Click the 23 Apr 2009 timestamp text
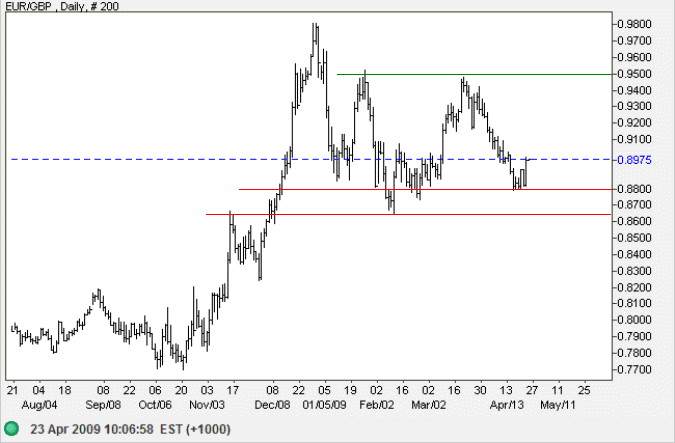Screen dimensions: 675x443 click(92, 429)
